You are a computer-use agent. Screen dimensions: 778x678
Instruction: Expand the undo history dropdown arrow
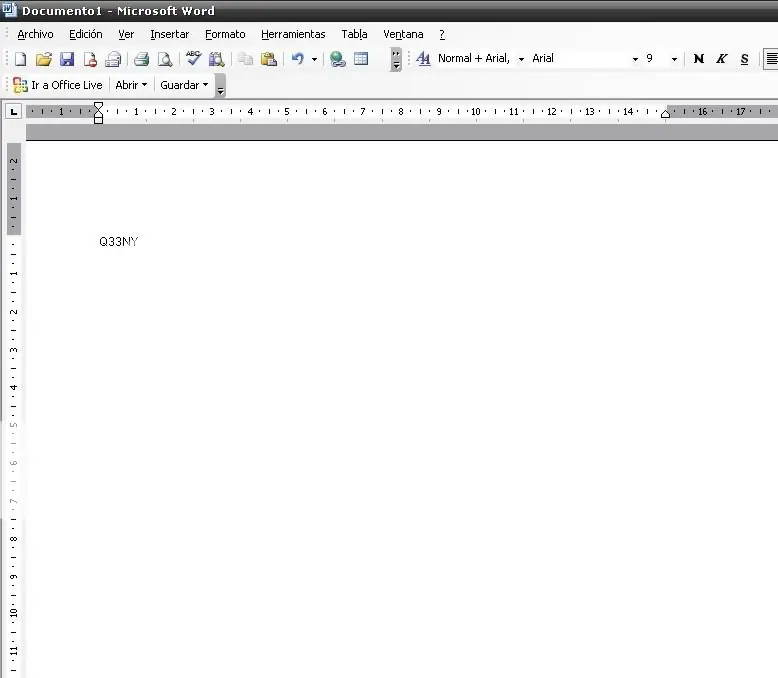pos(314,60)
